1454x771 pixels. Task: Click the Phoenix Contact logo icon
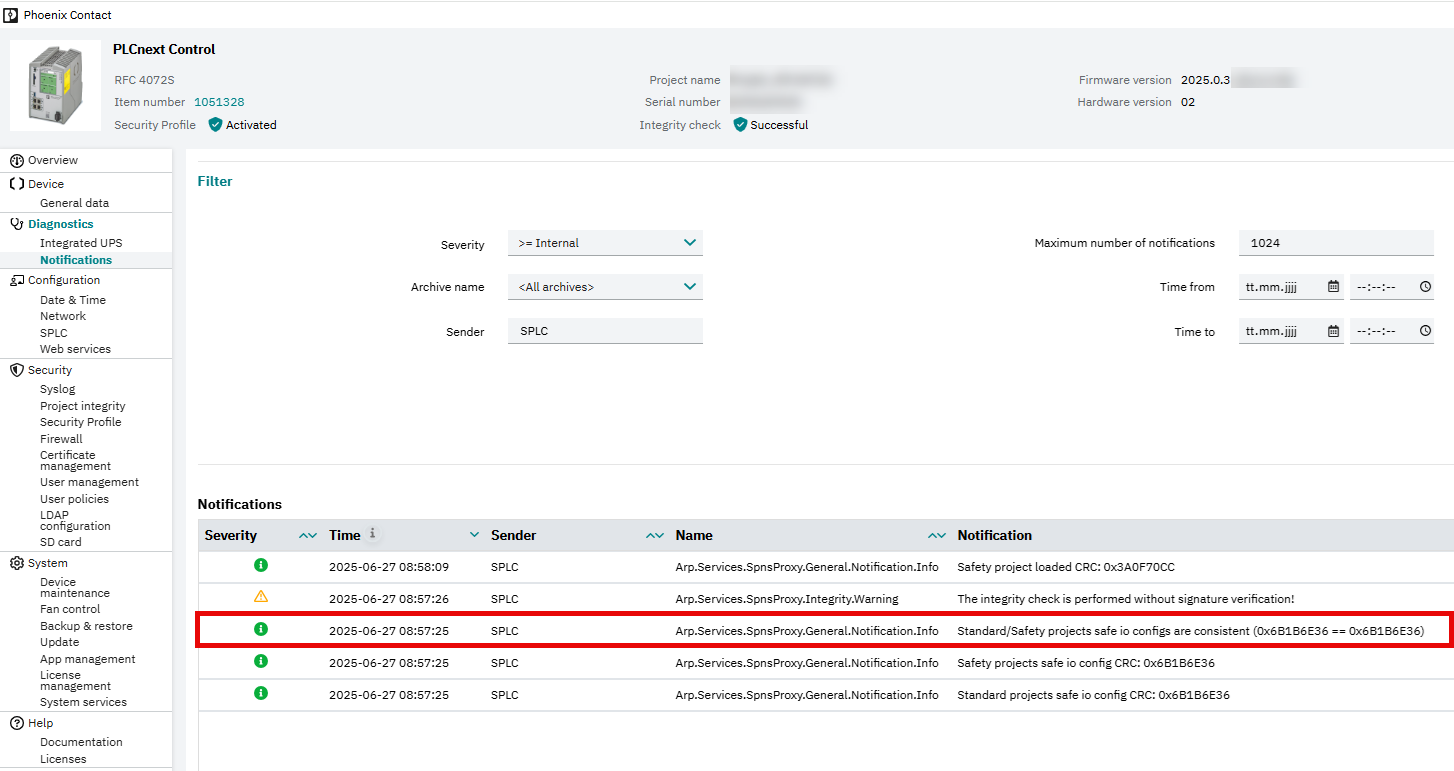point(12,15)
